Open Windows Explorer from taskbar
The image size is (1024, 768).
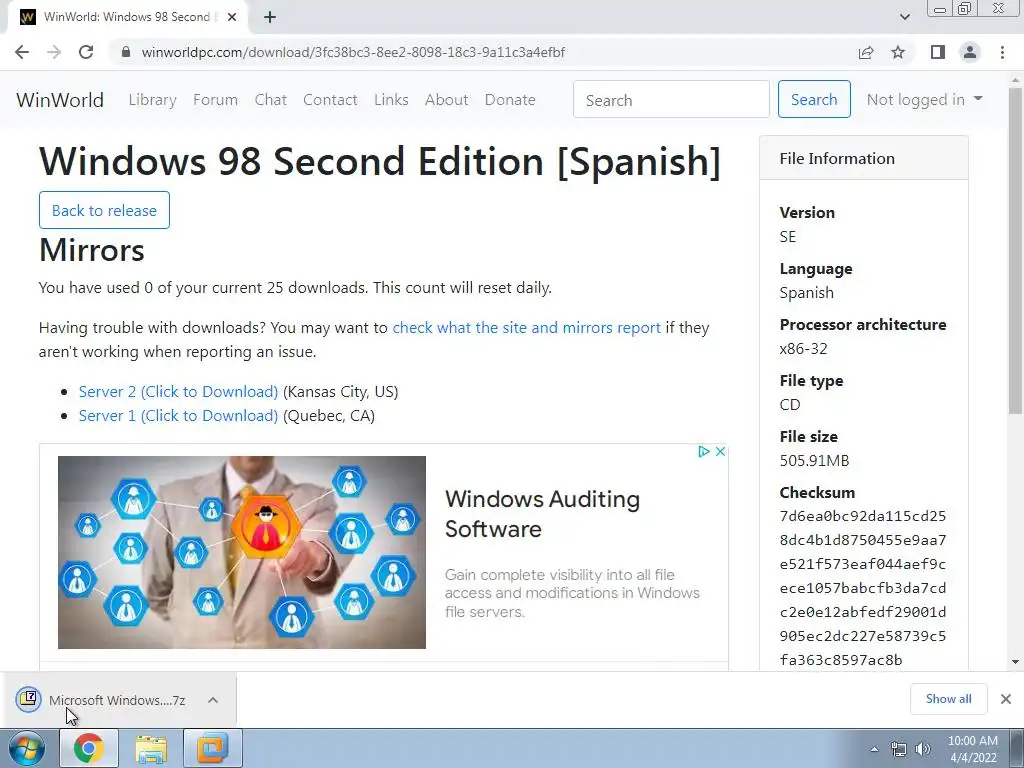151,748
